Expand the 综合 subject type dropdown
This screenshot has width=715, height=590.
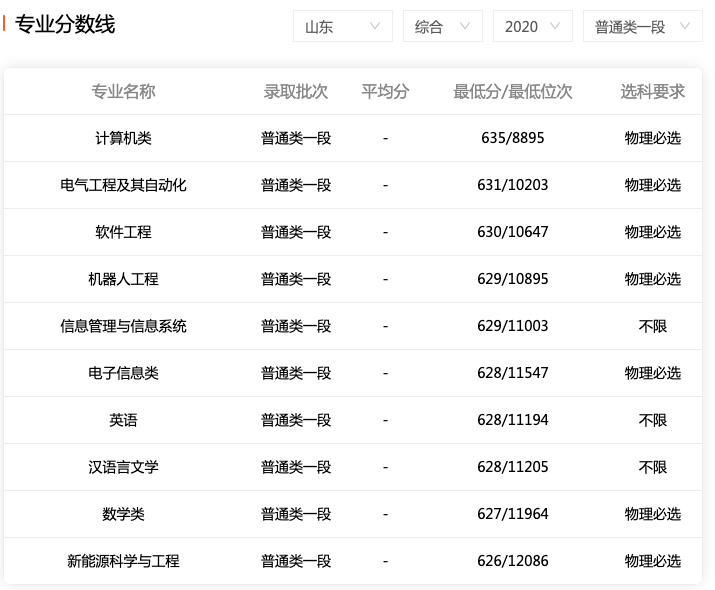click(x=442, y=27)
